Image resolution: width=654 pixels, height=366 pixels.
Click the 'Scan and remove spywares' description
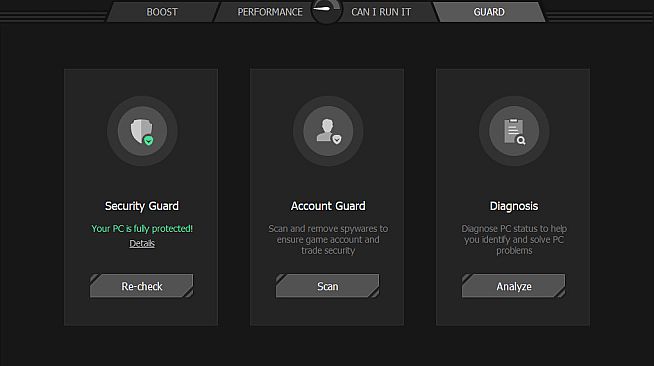click(x=328, y=239)
